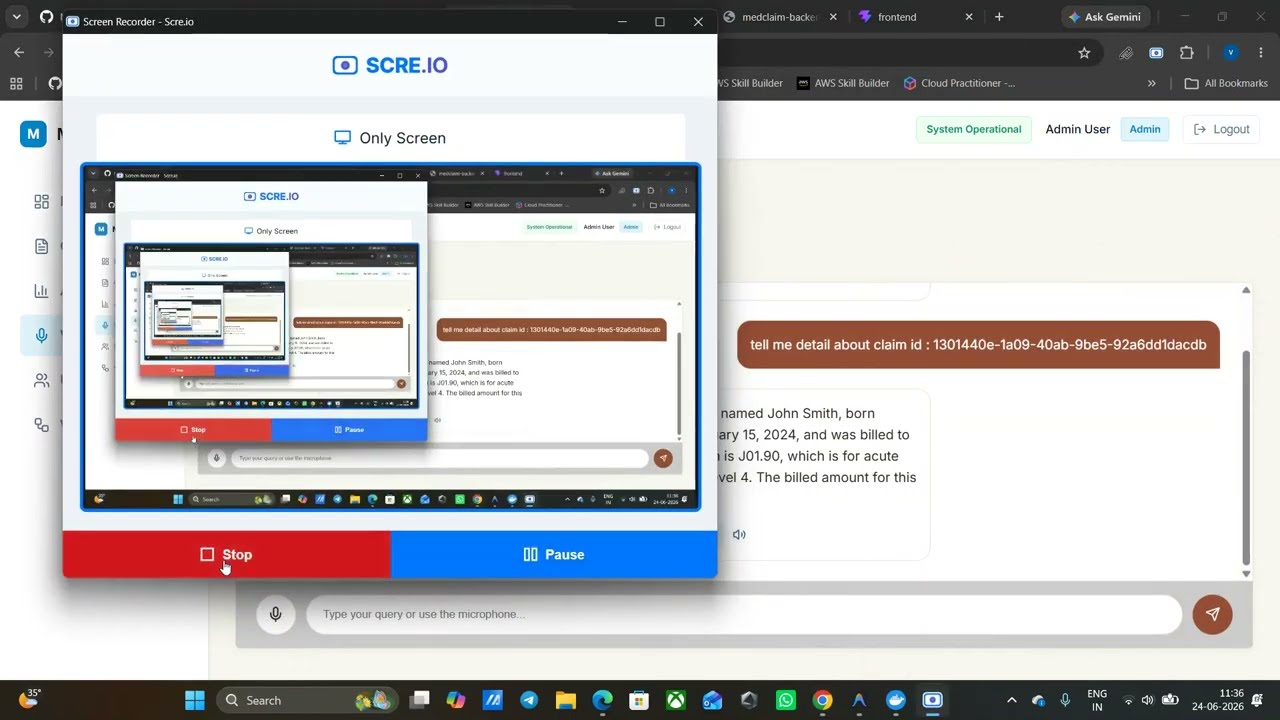Open the Chrome profile avatar
Image resolution: width=1280 pixels, height=720 pixels.
1231,53
